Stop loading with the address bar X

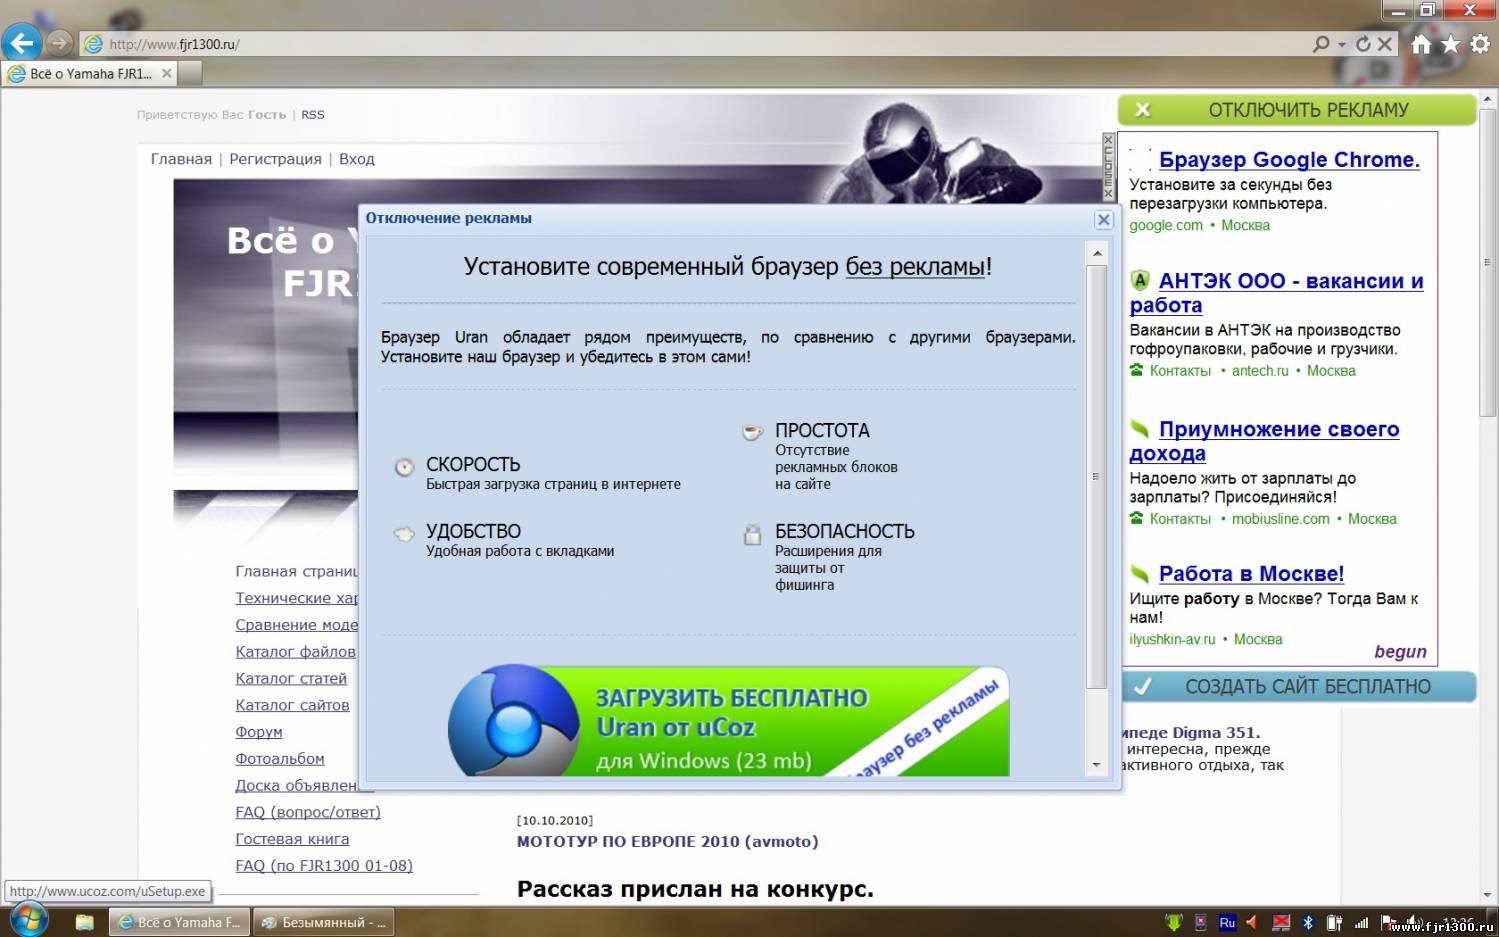[1385, 44]
